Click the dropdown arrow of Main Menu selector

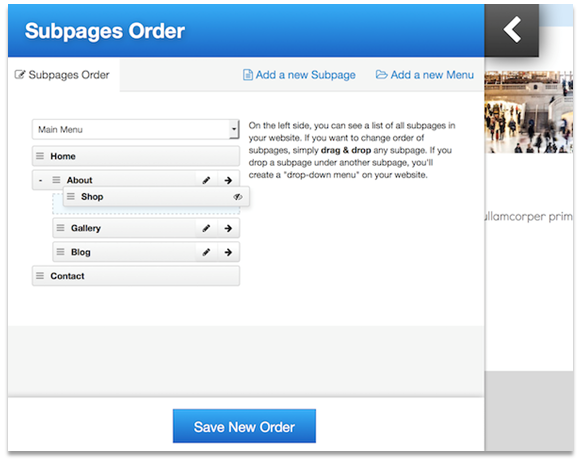[x=234, y=129]
